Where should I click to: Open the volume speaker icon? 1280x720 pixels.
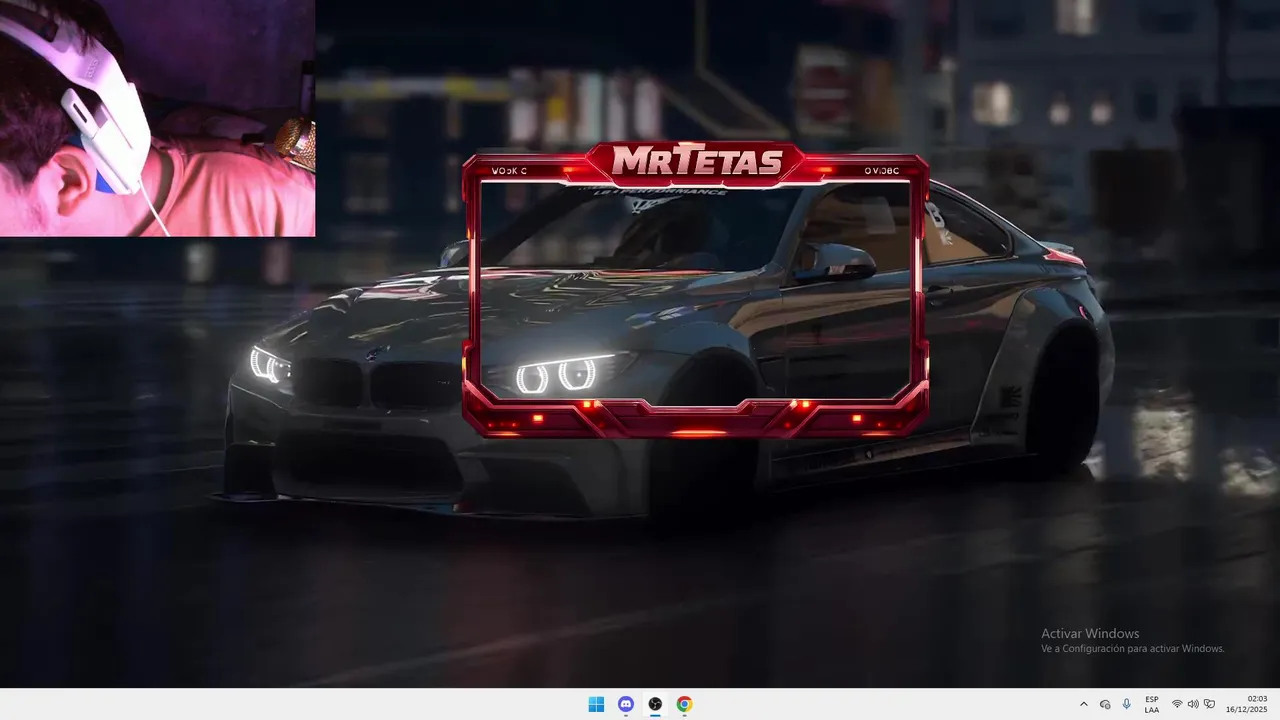click(x=1193, y=704)
